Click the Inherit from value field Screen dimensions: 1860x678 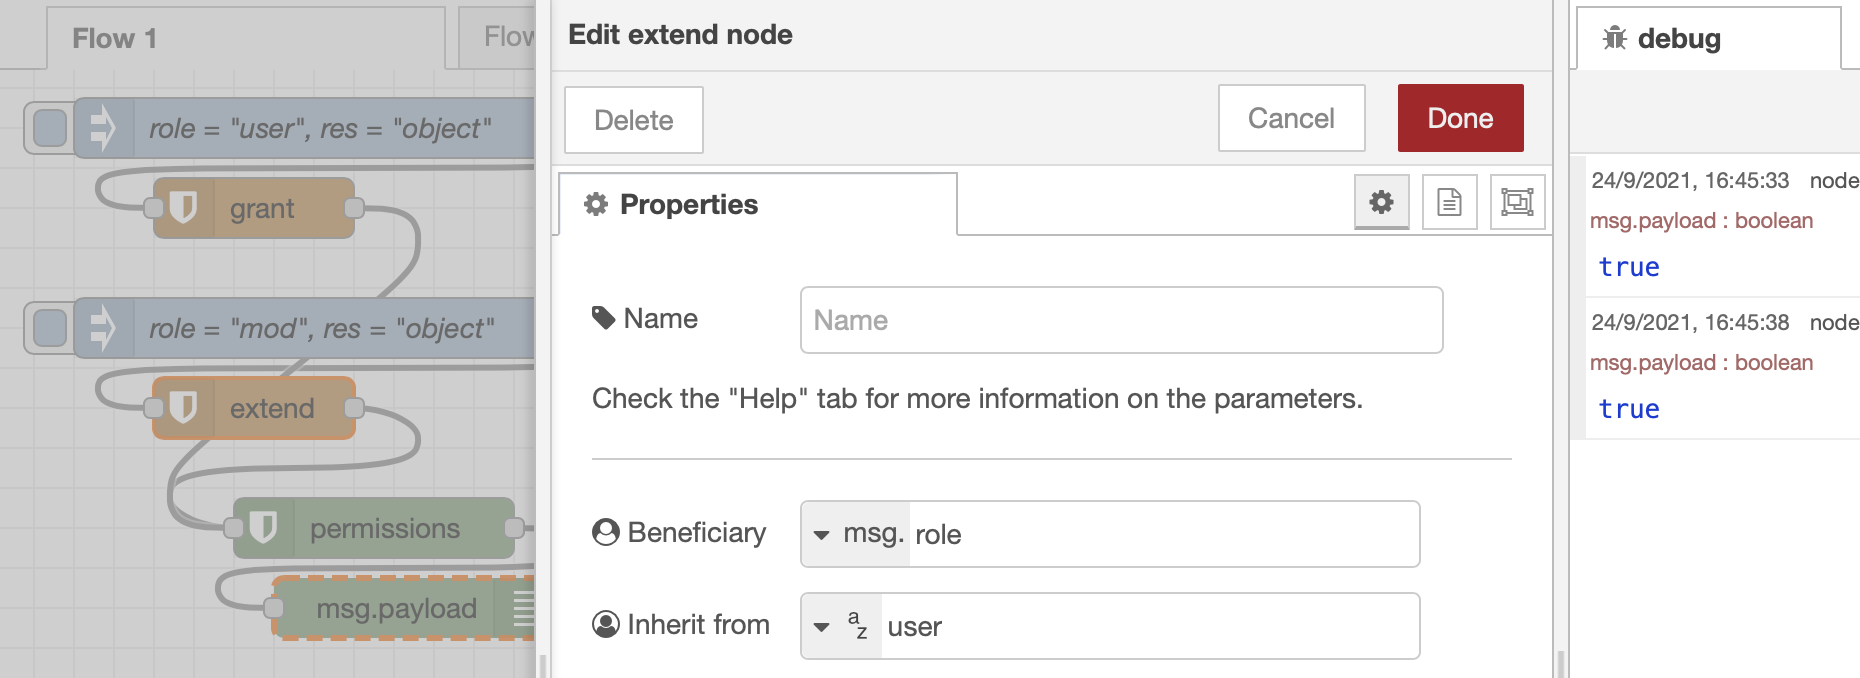pyautogui.click(x=1148, y=627)
